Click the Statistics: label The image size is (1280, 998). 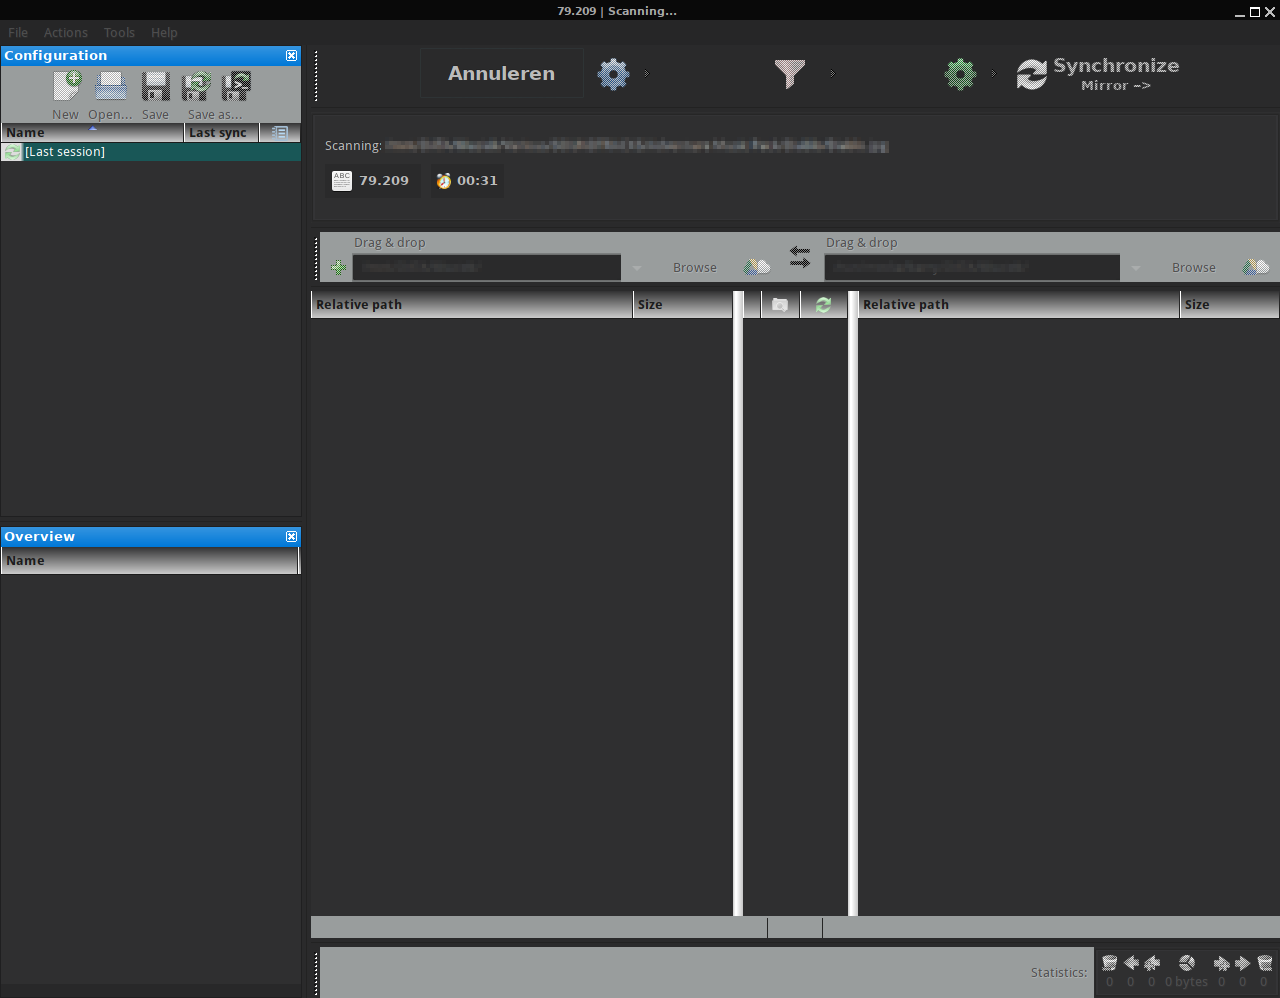[x=1059, y=972]
